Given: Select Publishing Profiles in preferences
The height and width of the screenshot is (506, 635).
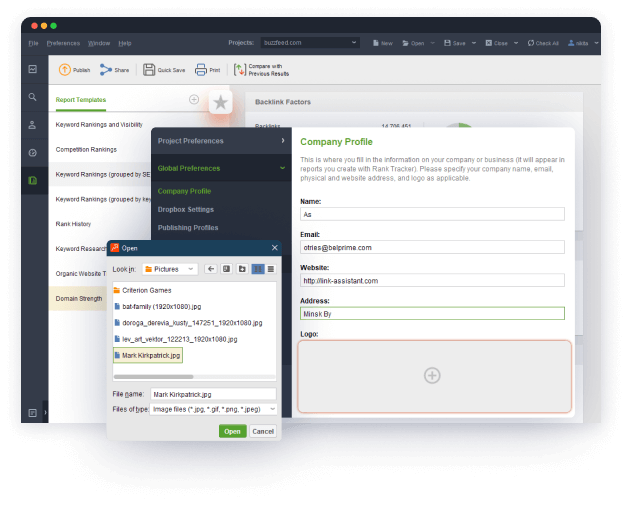Looking at the screenshot, I should pyautogui.click(x=188, y=228).
